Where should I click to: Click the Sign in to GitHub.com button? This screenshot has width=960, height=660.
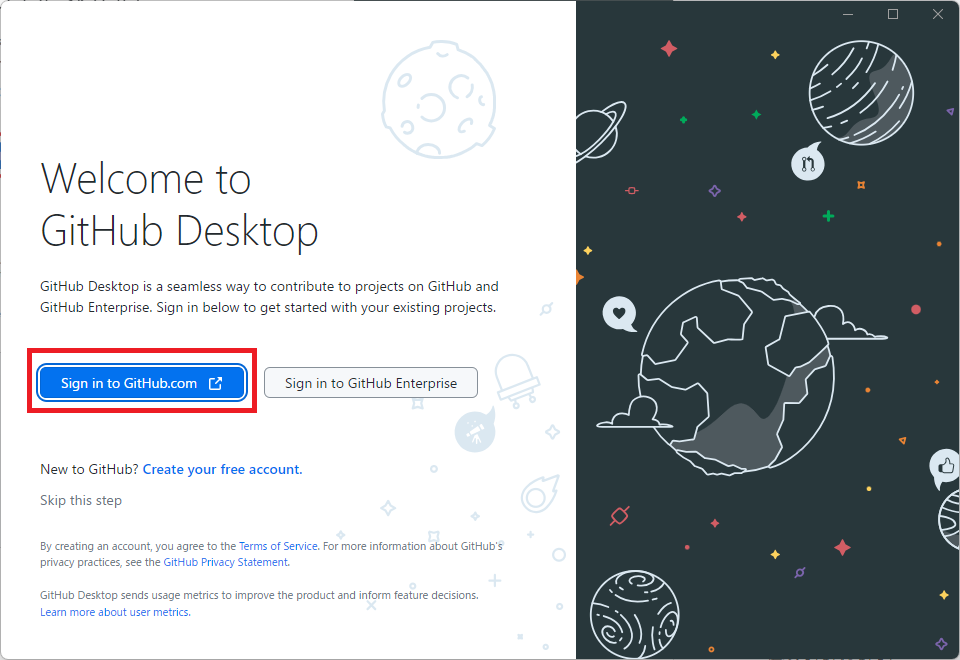(142, 383)
